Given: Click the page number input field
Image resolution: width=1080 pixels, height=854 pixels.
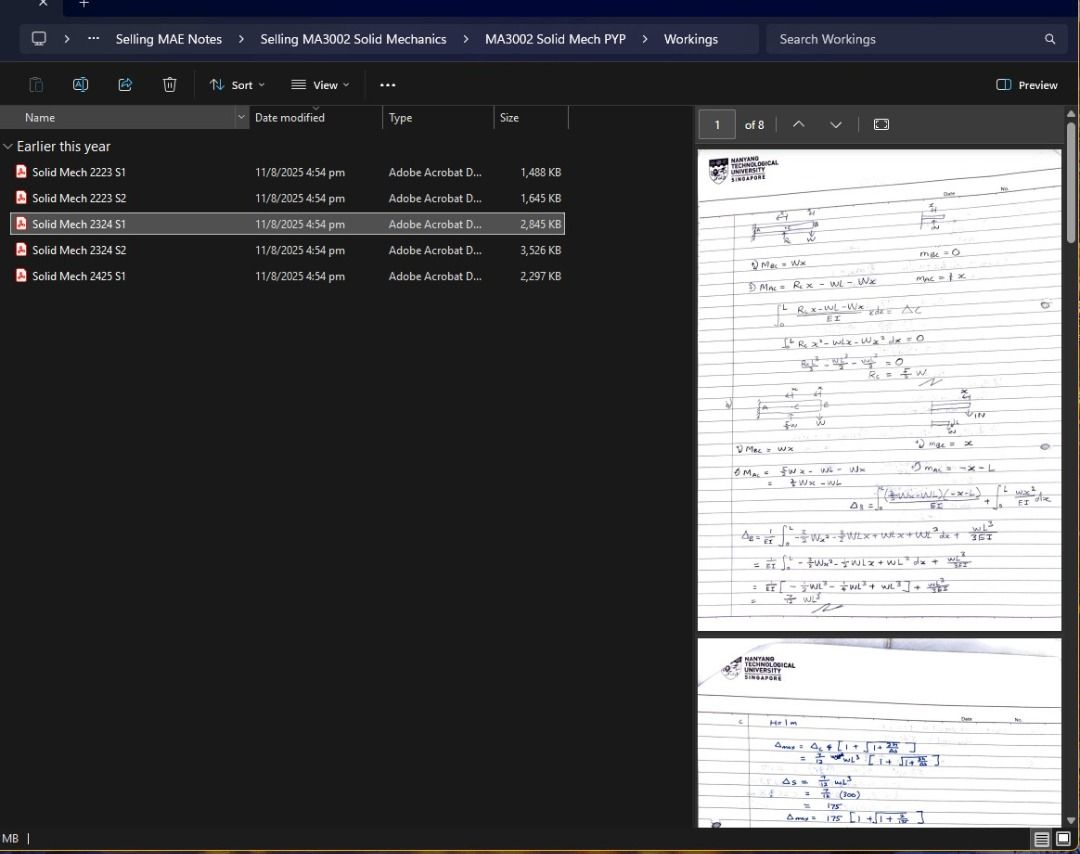Looking at the screenshot, I should [x=716, y=124].
